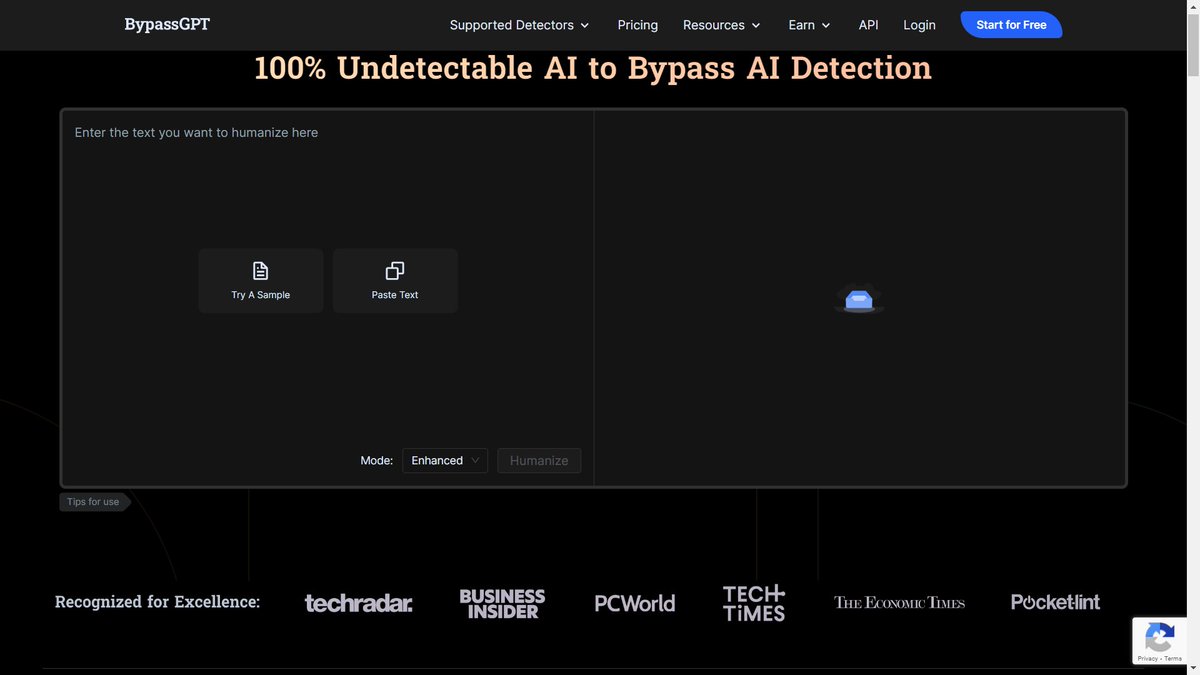Click the PCWorld logo
Screen dimensions: 1200x675
coord(635,603)
